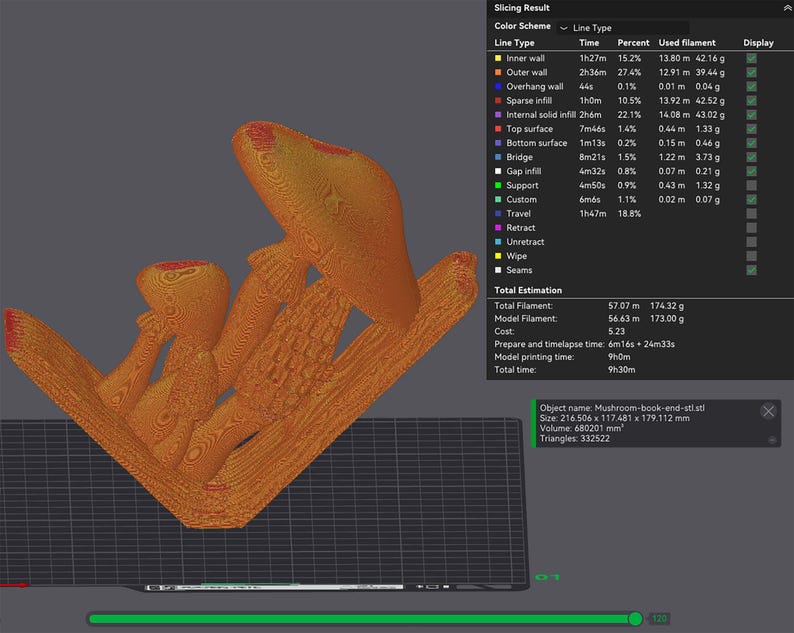Toggle Outer wall display checkbox
The height and width of the screenshot is (633, 794).
(x=751, y=72)
